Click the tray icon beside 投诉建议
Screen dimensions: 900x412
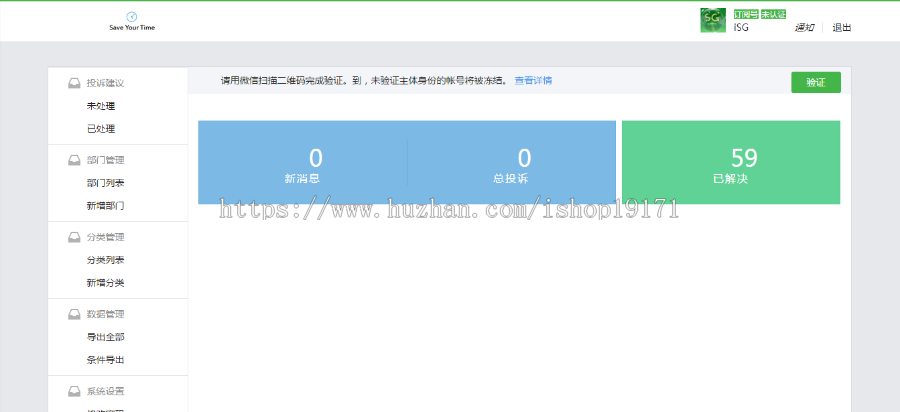click(x=74, y=83)
